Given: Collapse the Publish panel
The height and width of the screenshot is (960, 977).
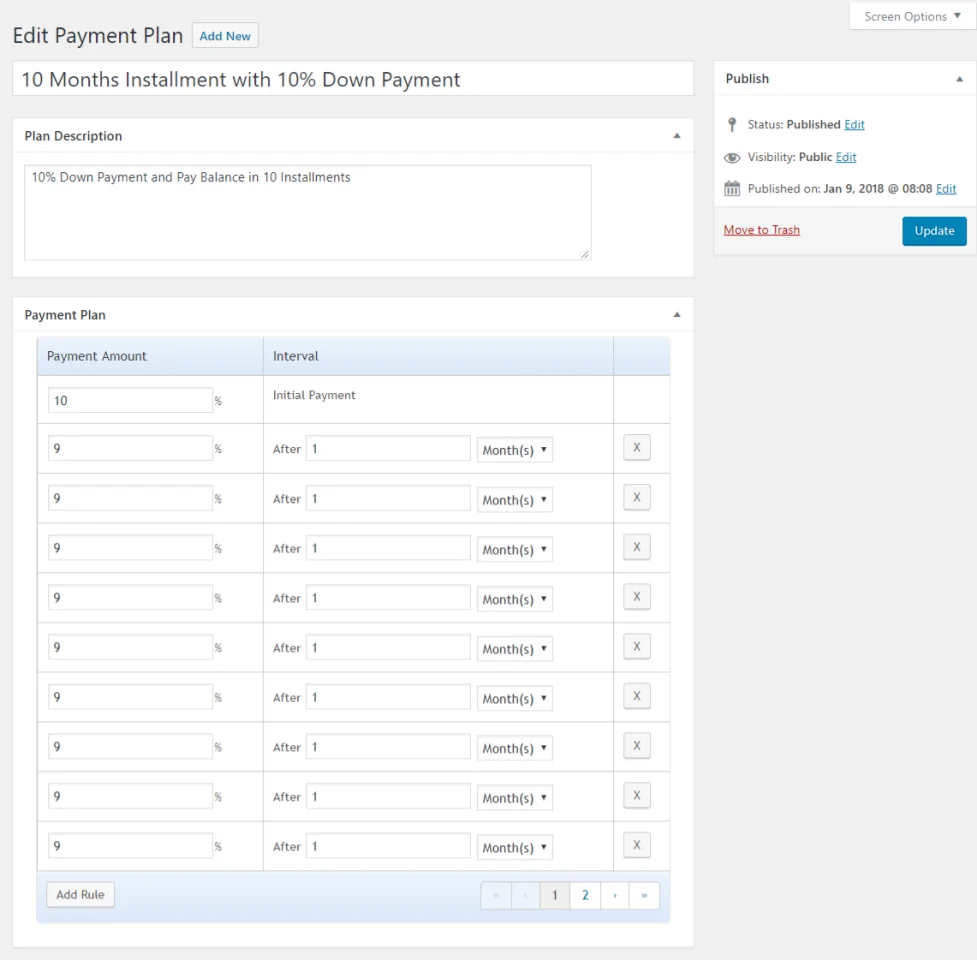Looking at the screenshot, I should pyautogui.click(x=960, y=79).
